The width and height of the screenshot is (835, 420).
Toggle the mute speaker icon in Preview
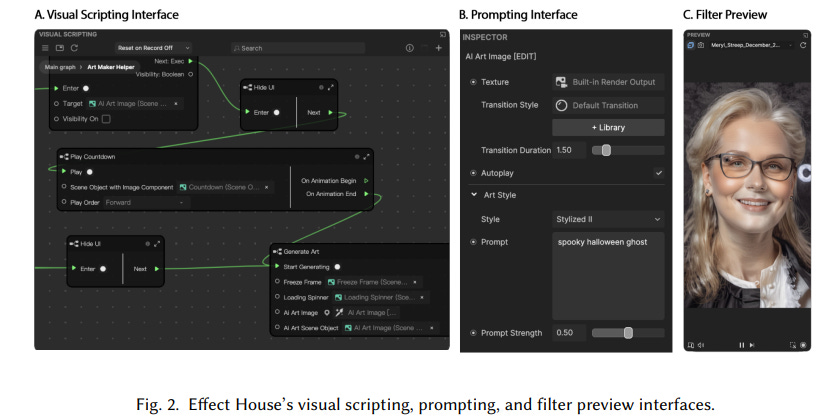pyautogui.click(x=701, y=345)
